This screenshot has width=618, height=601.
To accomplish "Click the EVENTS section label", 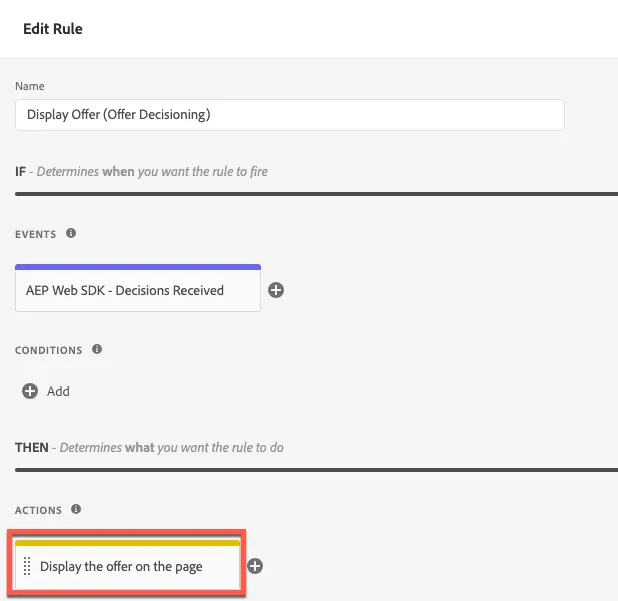I will [35, 234].
